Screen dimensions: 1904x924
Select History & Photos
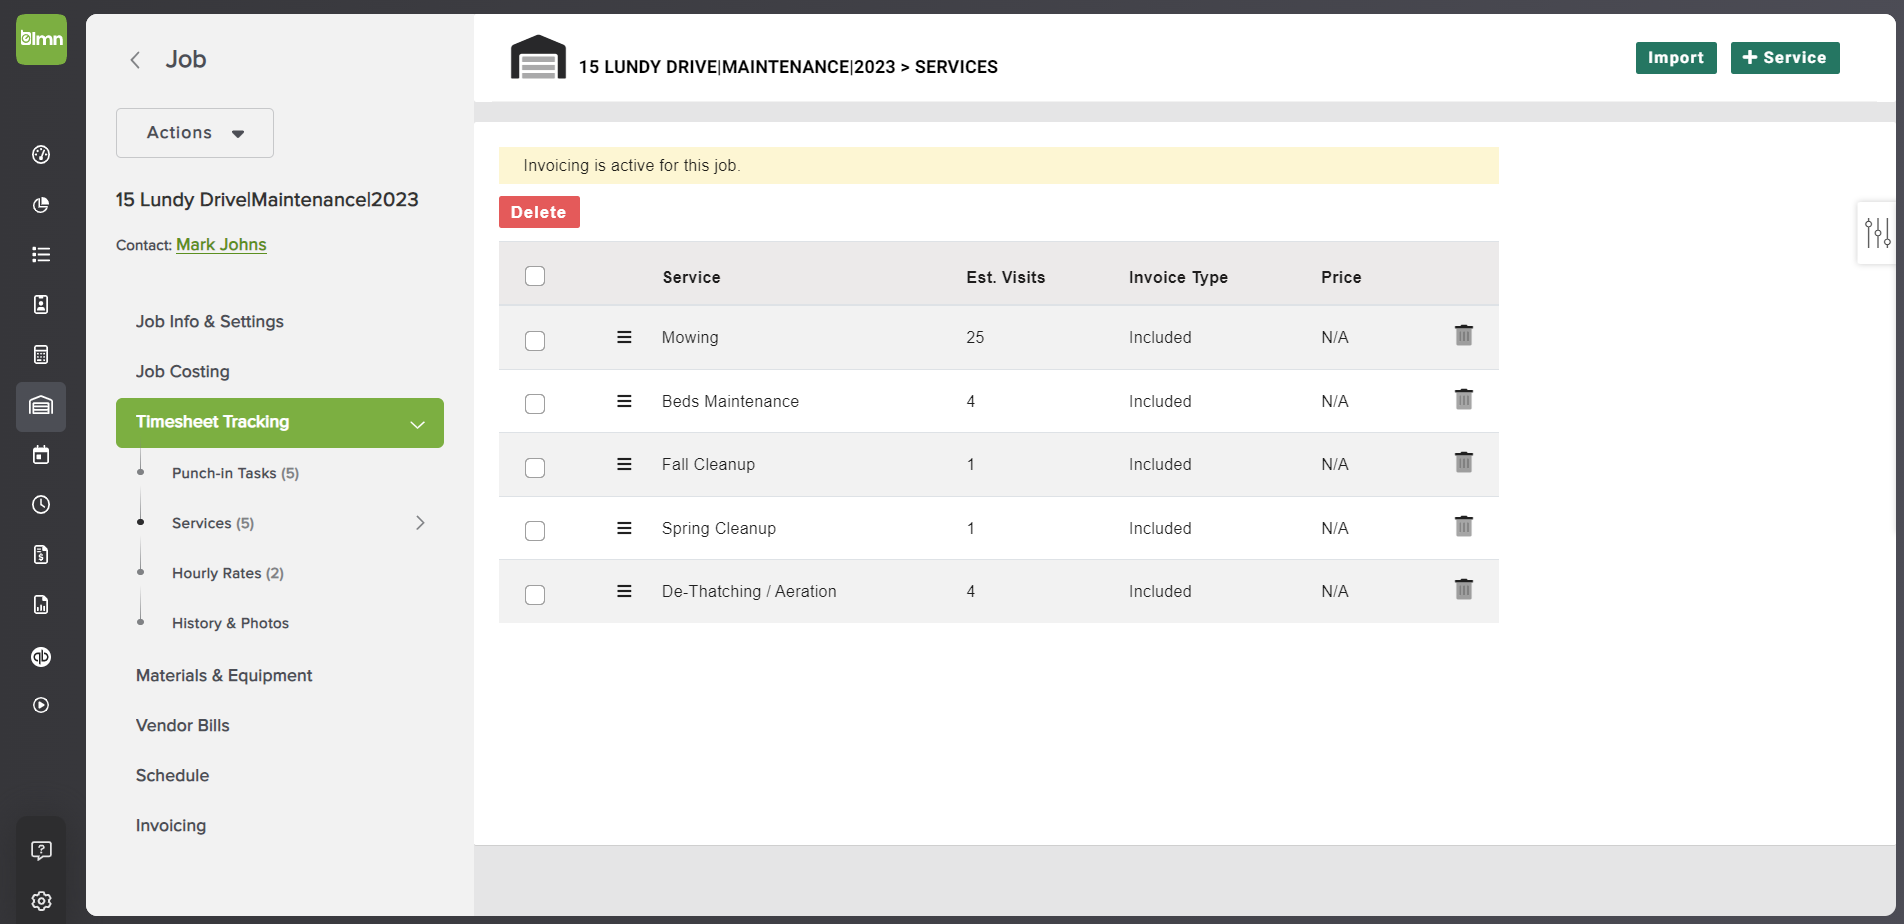230,623
